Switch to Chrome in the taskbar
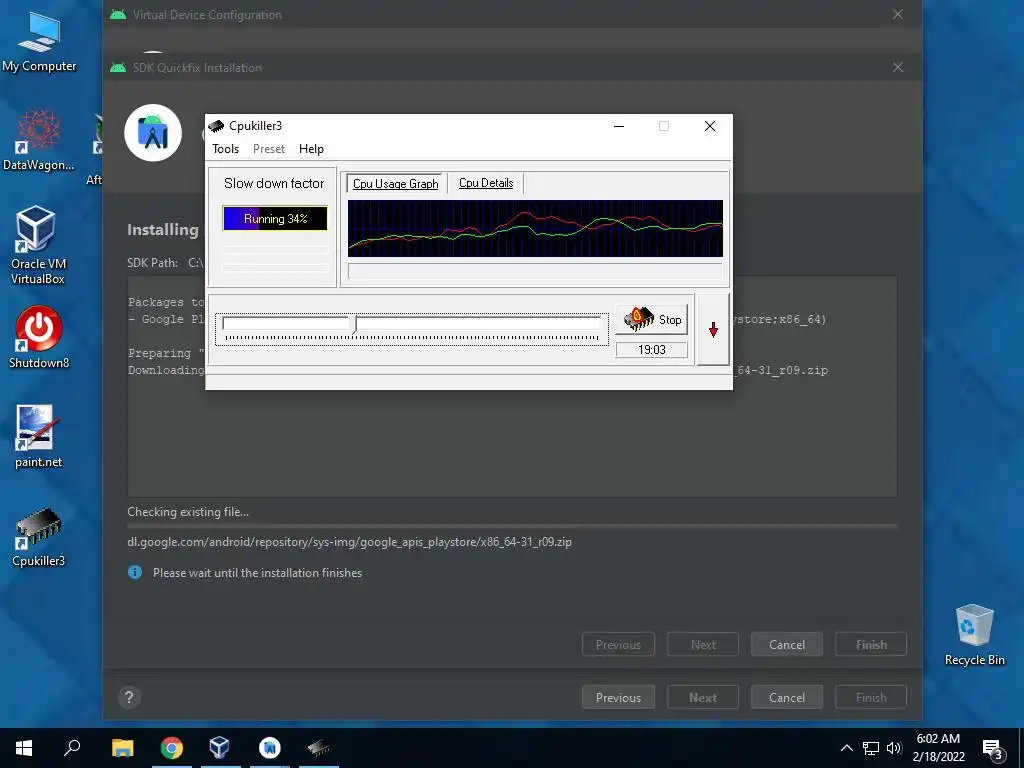 pyautogui.click(x=172, y=748)
